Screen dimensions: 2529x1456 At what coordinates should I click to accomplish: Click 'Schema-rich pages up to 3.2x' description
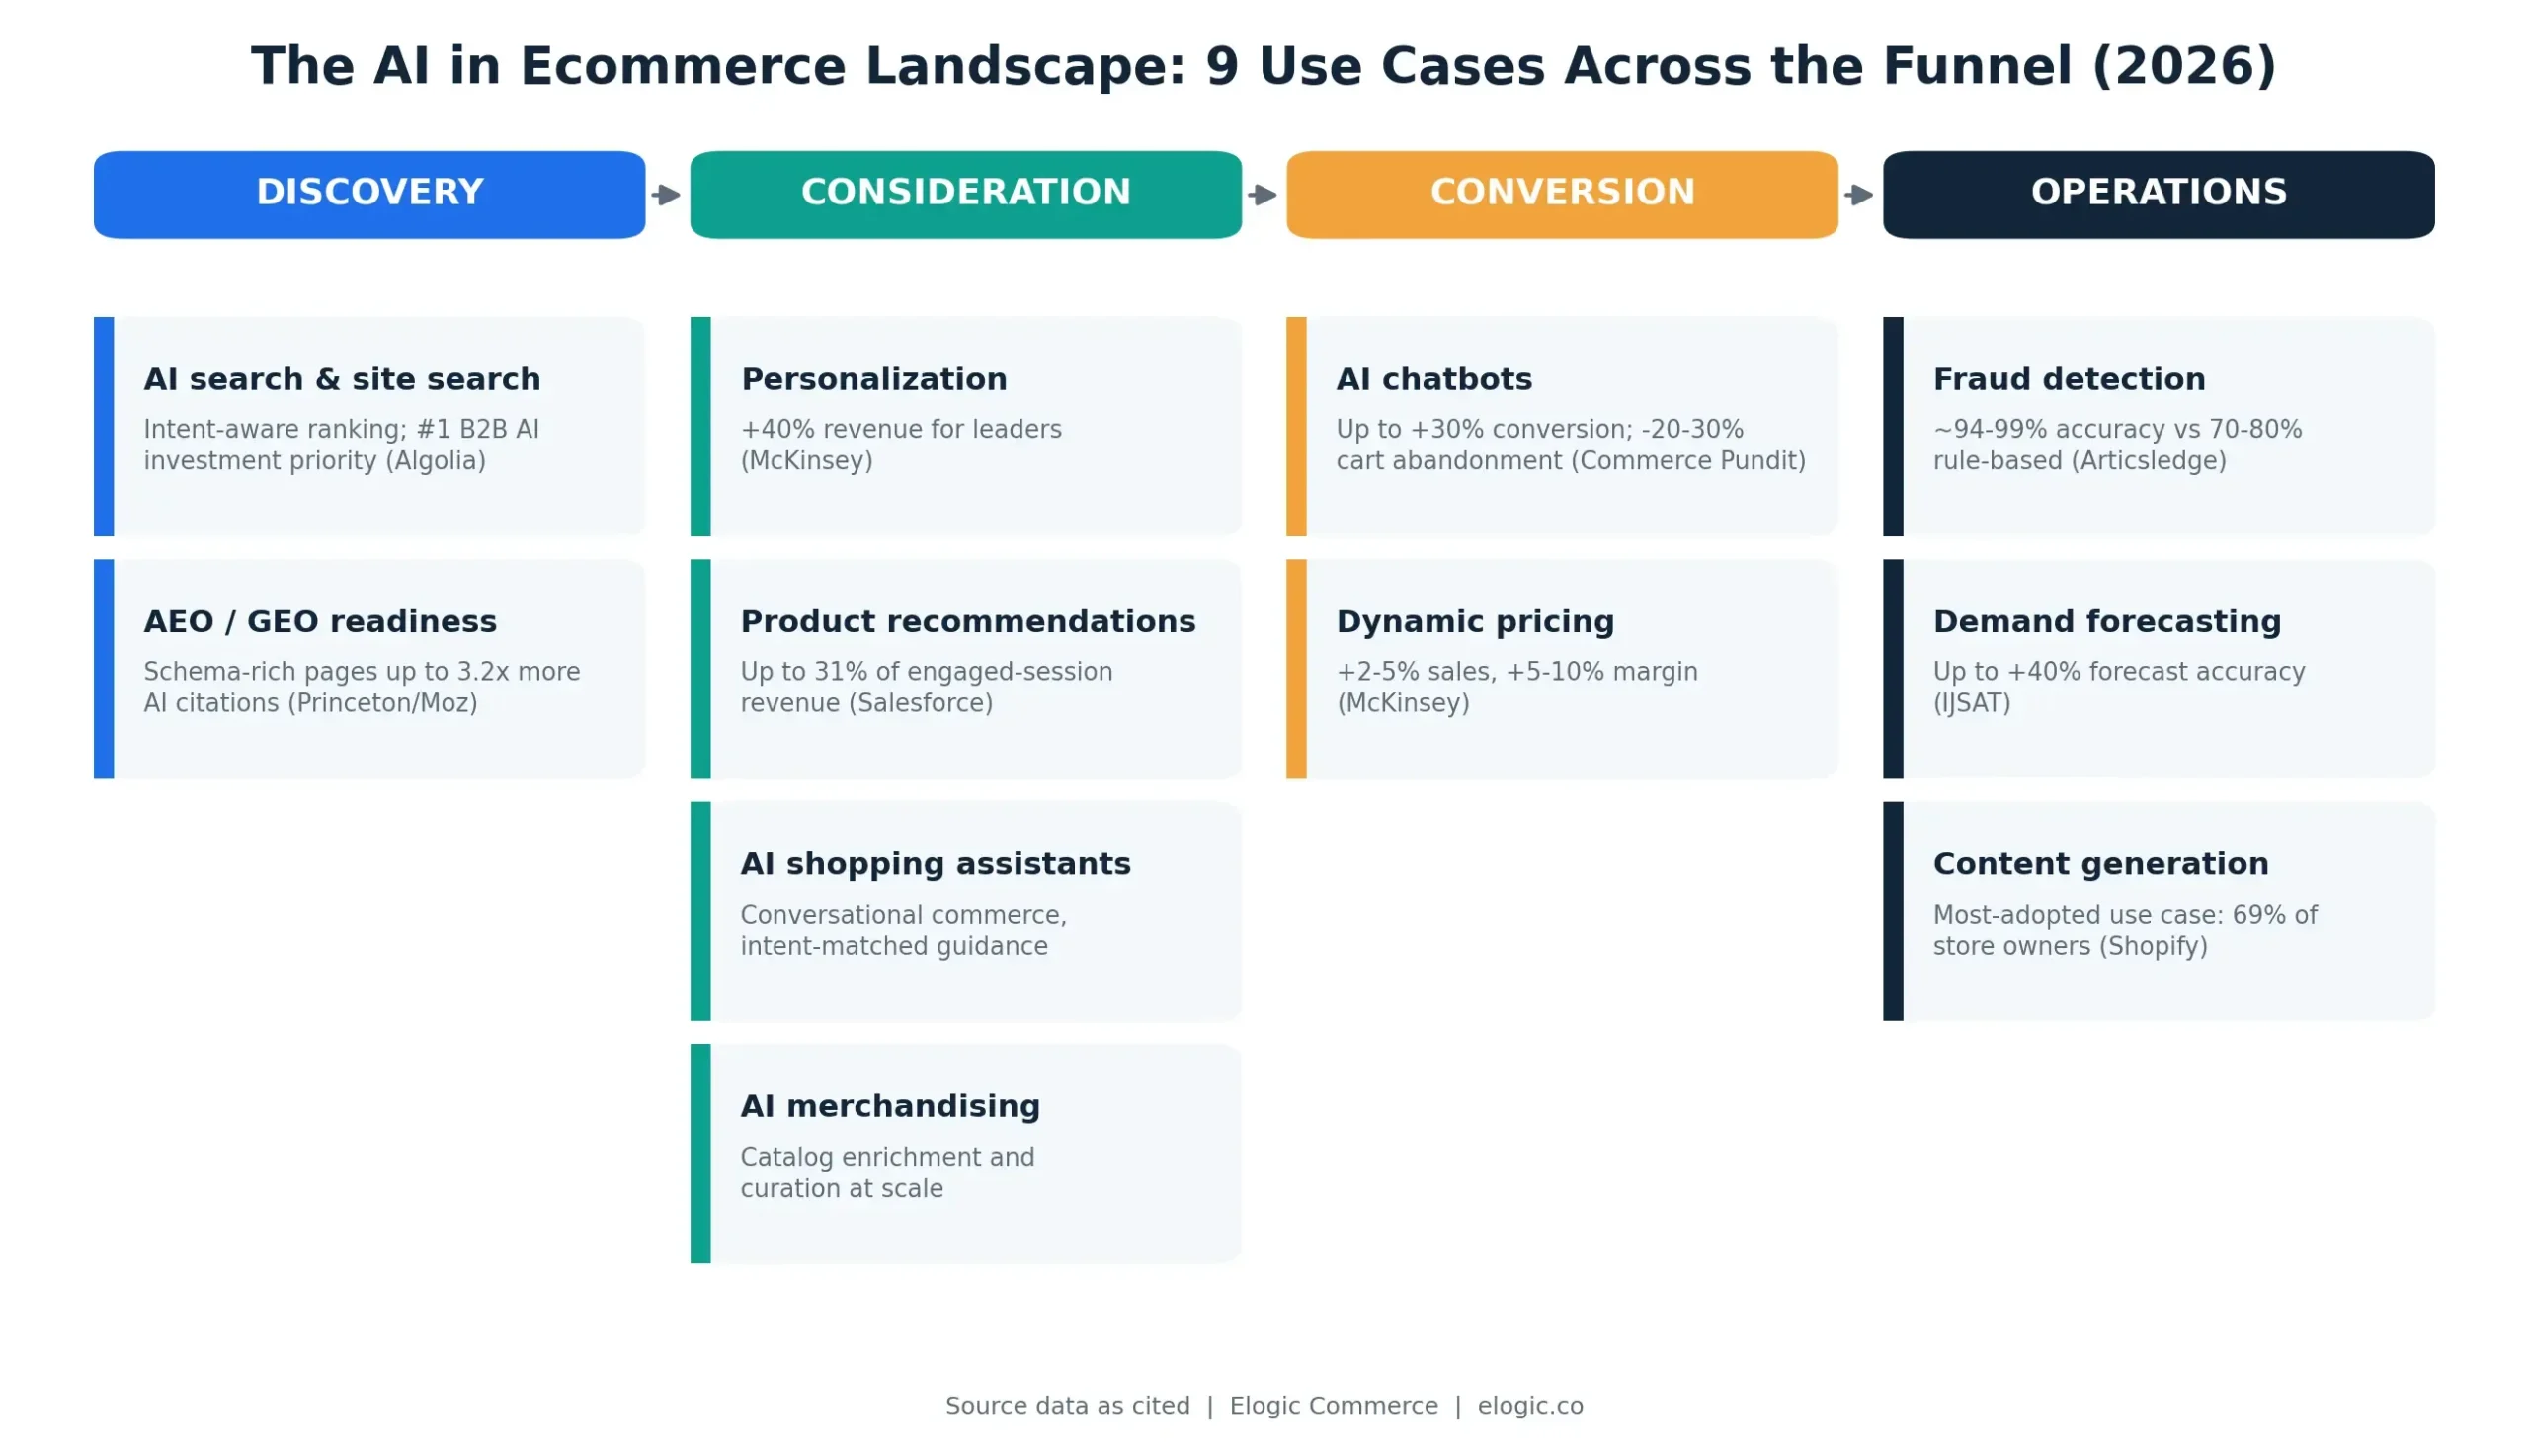click(x=361, y=687)
